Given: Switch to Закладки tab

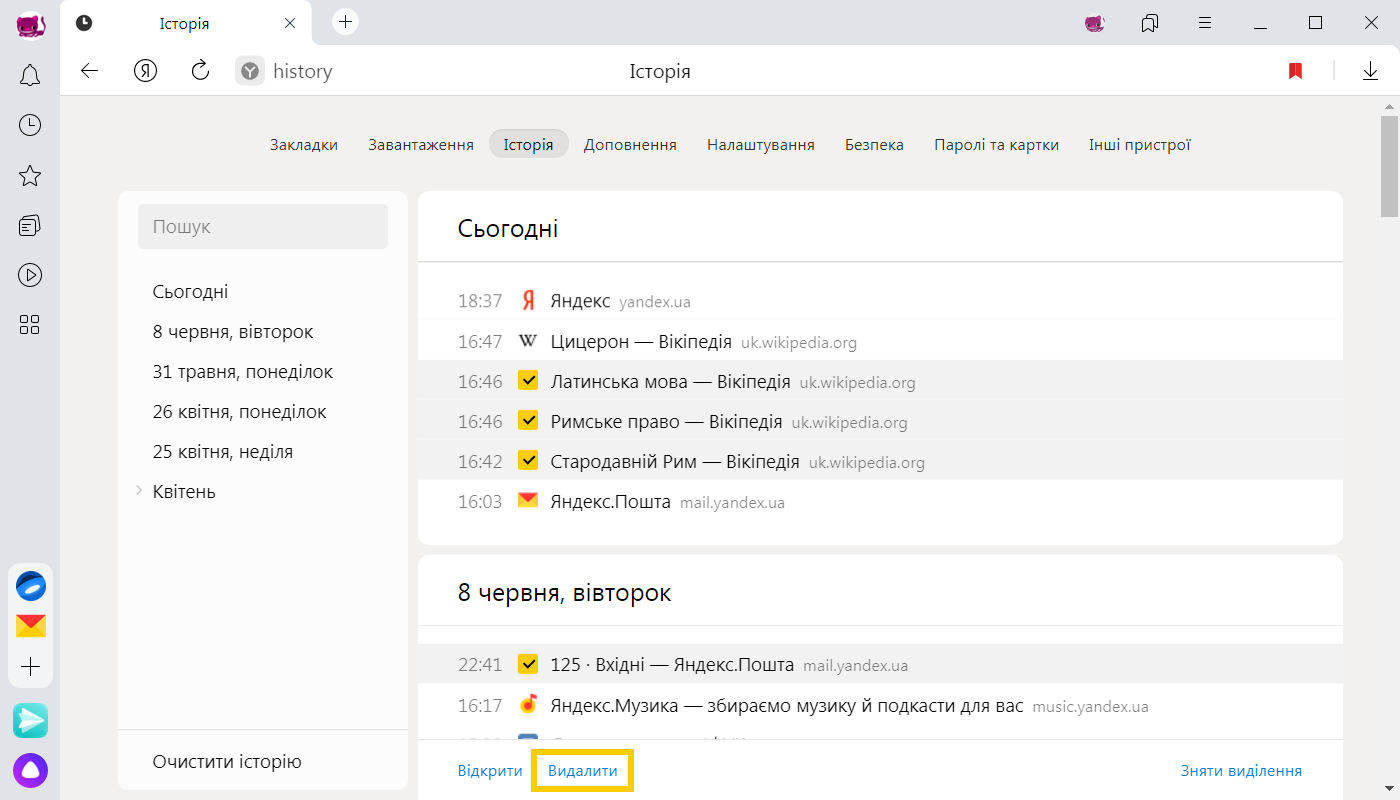Looking at the screenshot, I should pyautogui.click(x=304, y=144).
